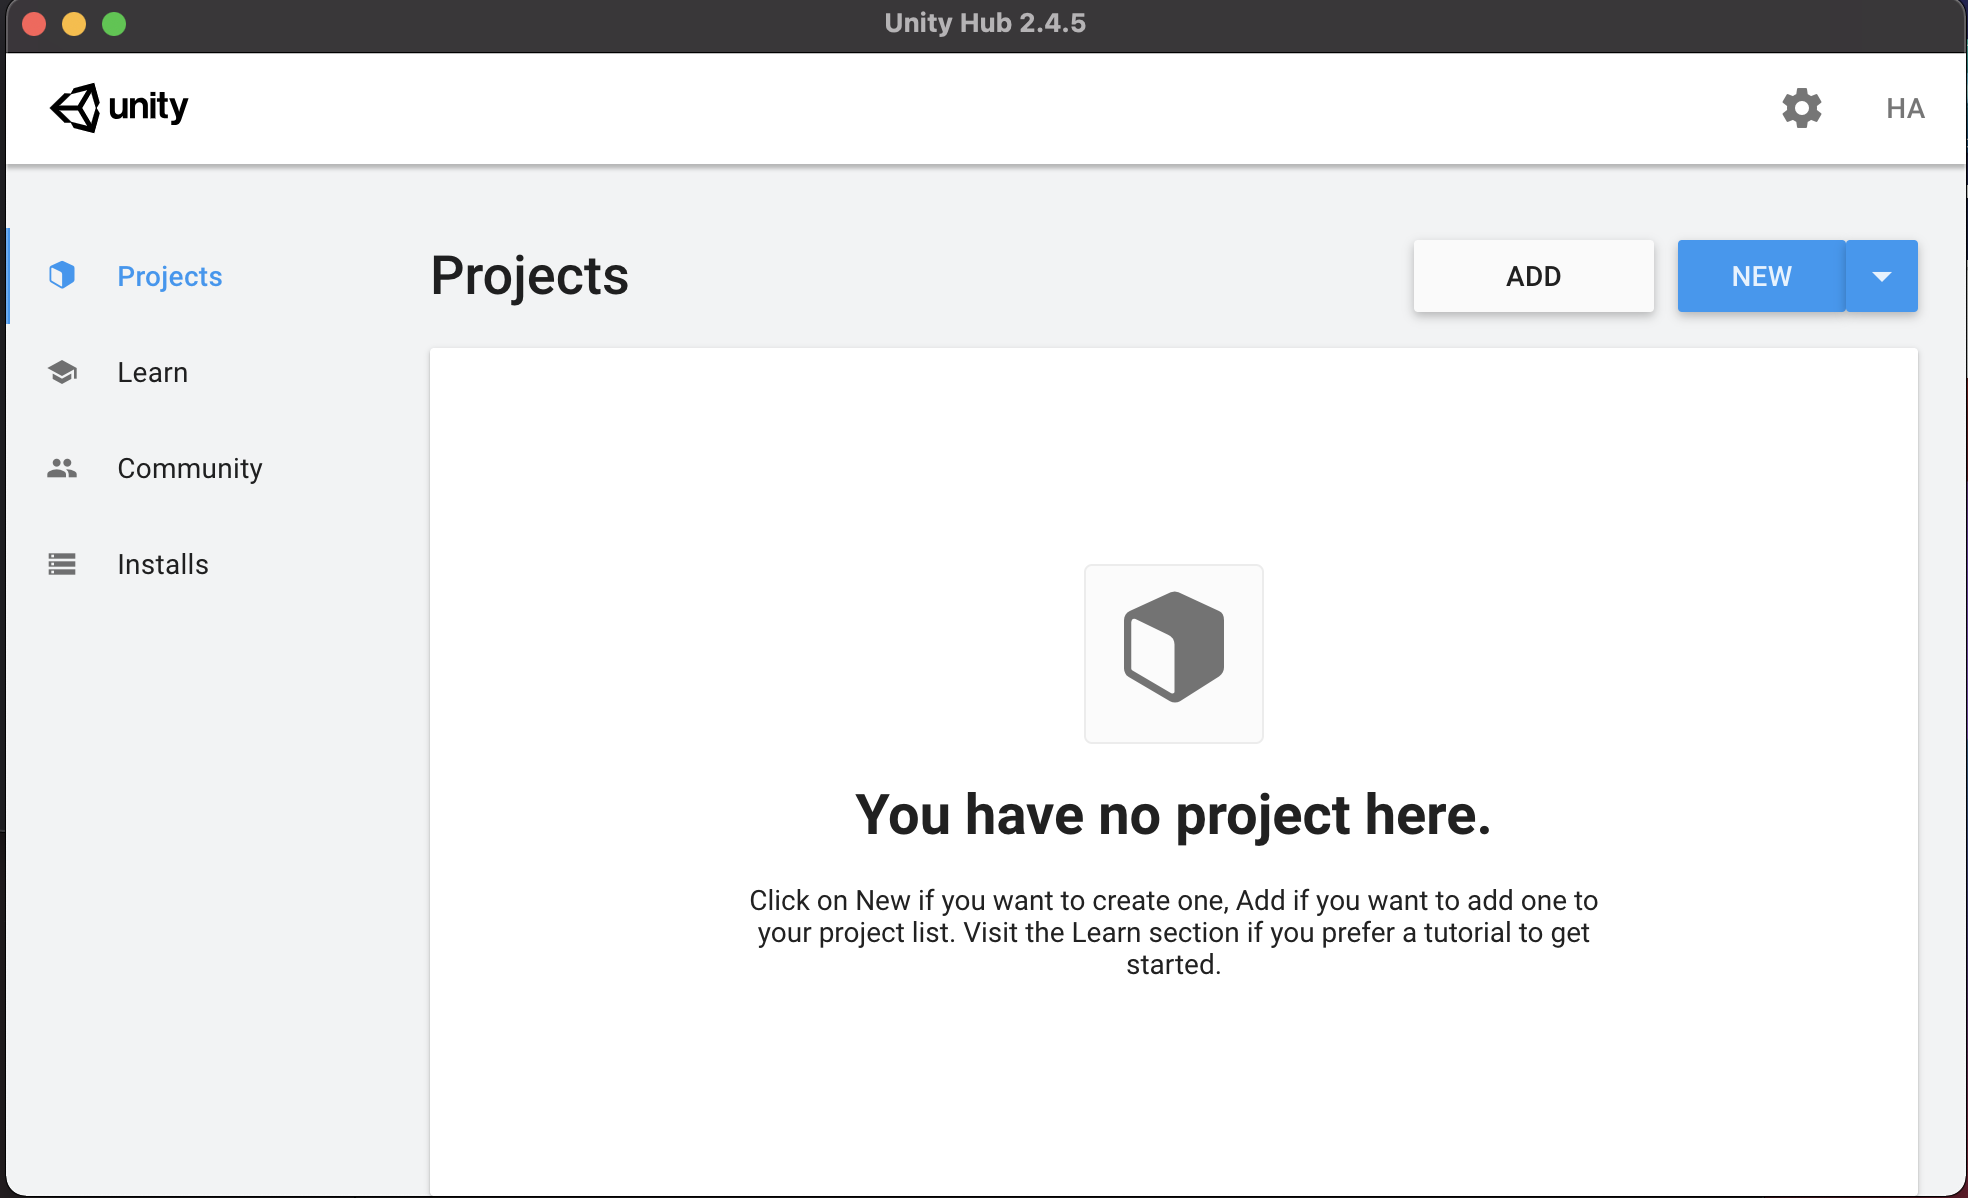1968x1198 pixels.
Task: Expand the NEW button dropdown arrow
Action: 1882,275
